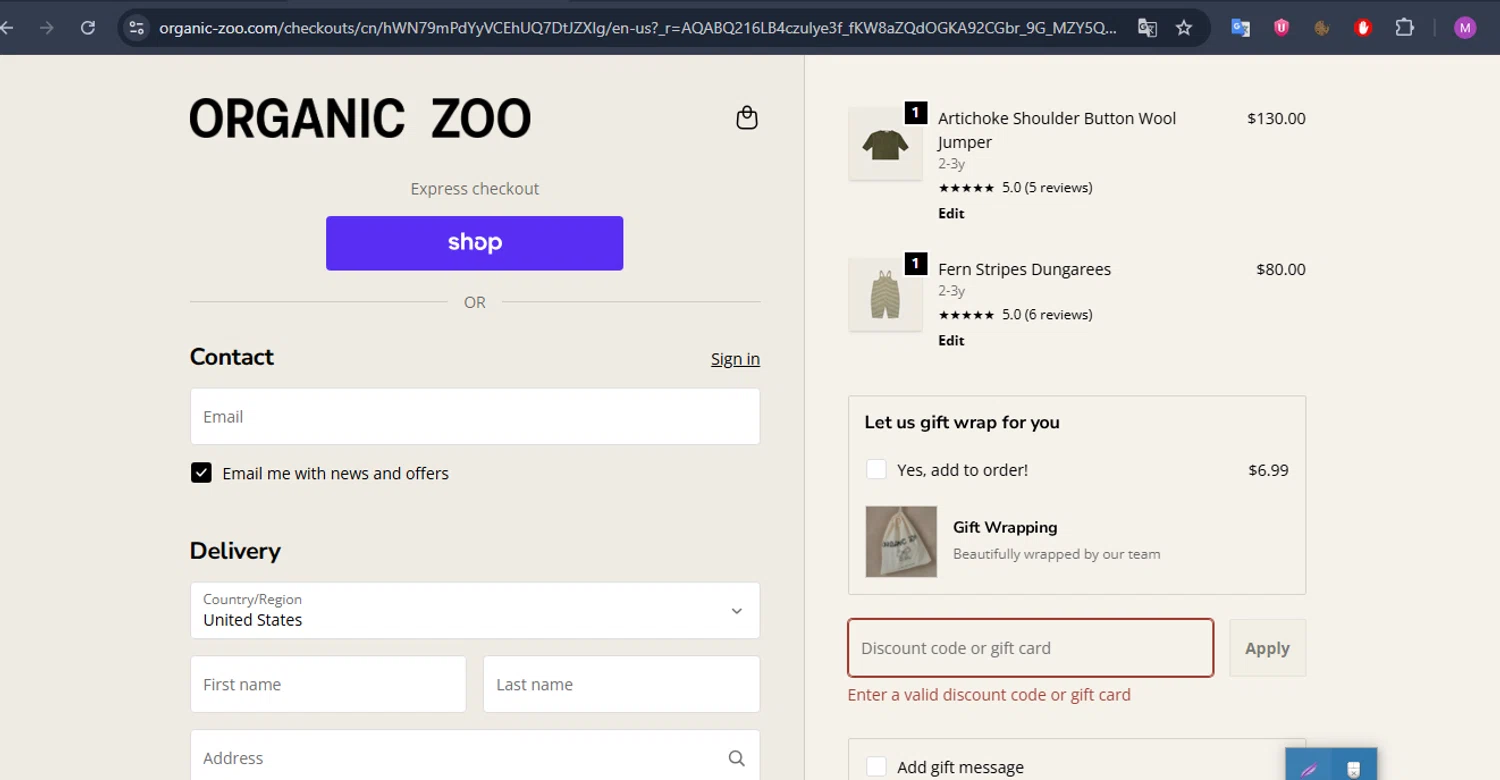The height and width of the screenshot is (780, 1500).
Task: Click the Delivery heading
Action: [235, 551]
